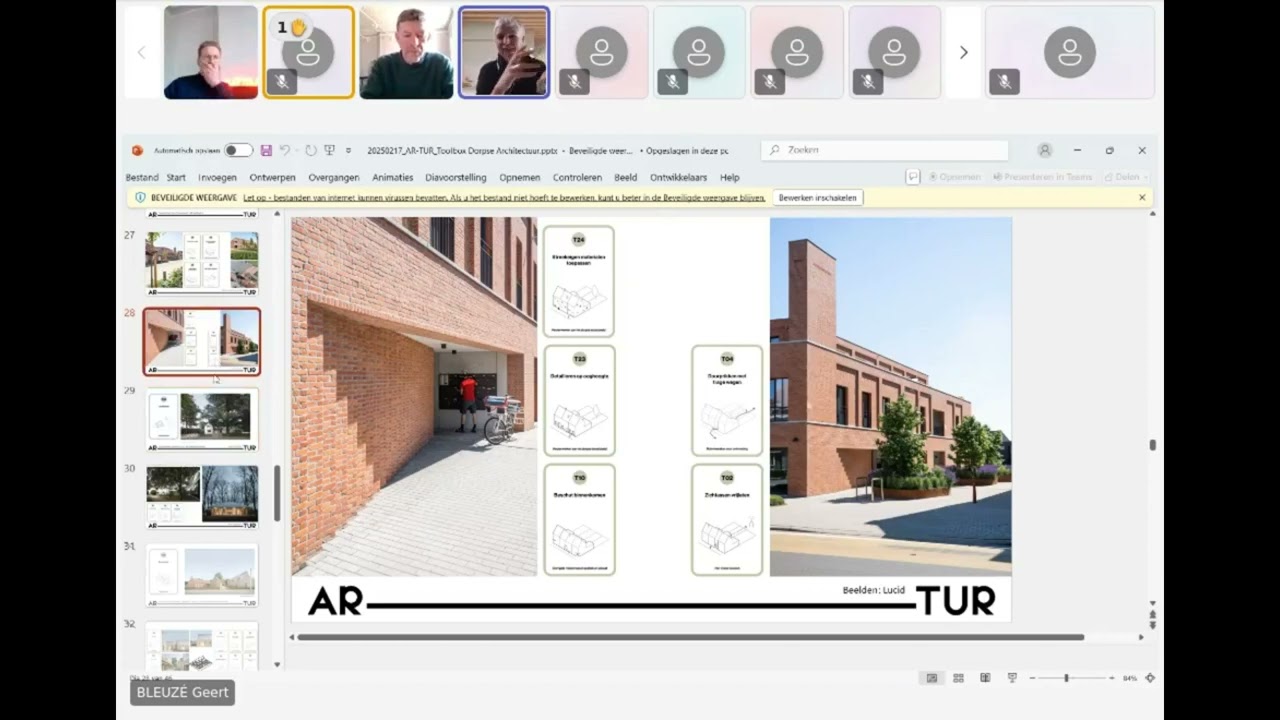Open the Controleren tab
This screenshot has width=1280, height=720.
click(577, 177)
